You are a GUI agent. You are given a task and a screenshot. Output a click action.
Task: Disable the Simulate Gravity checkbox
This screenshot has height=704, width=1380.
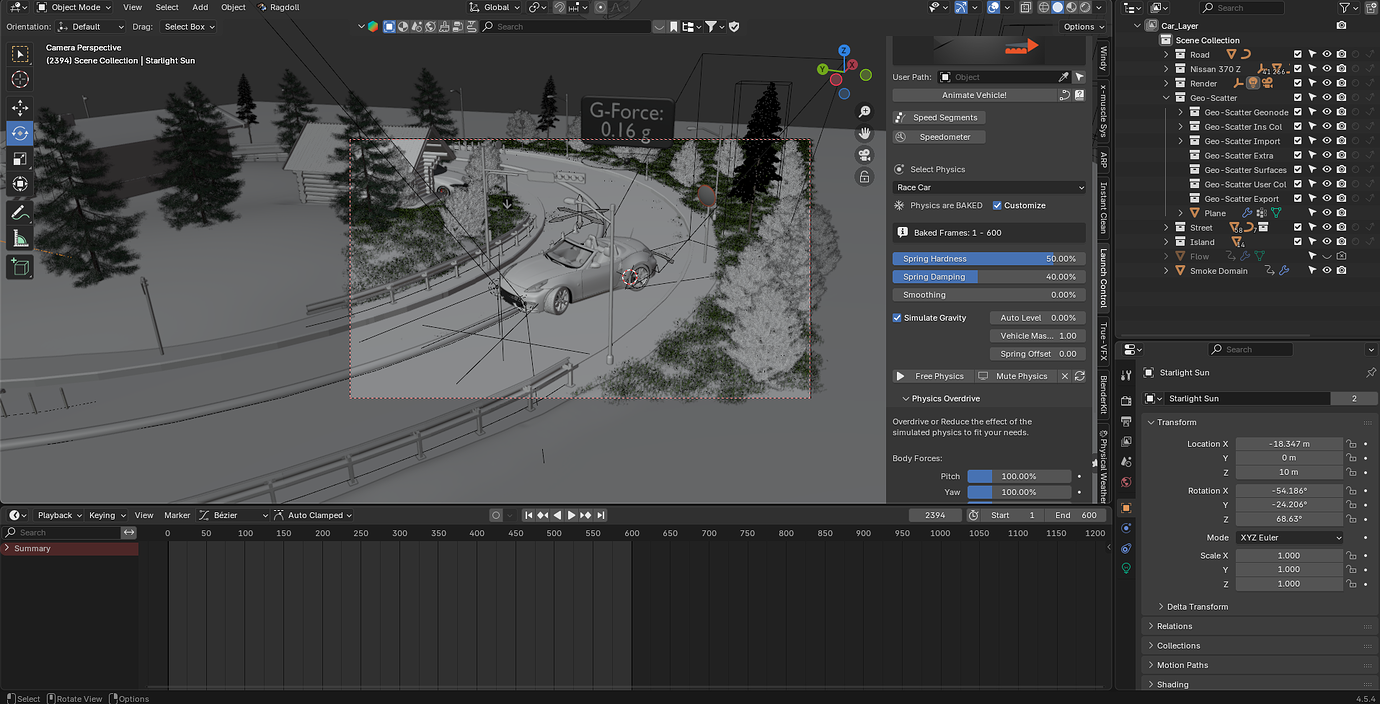coord(897,318)
